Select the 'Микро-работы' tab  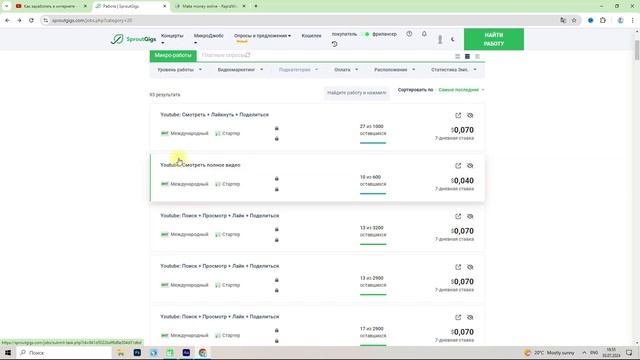[173, 56]
